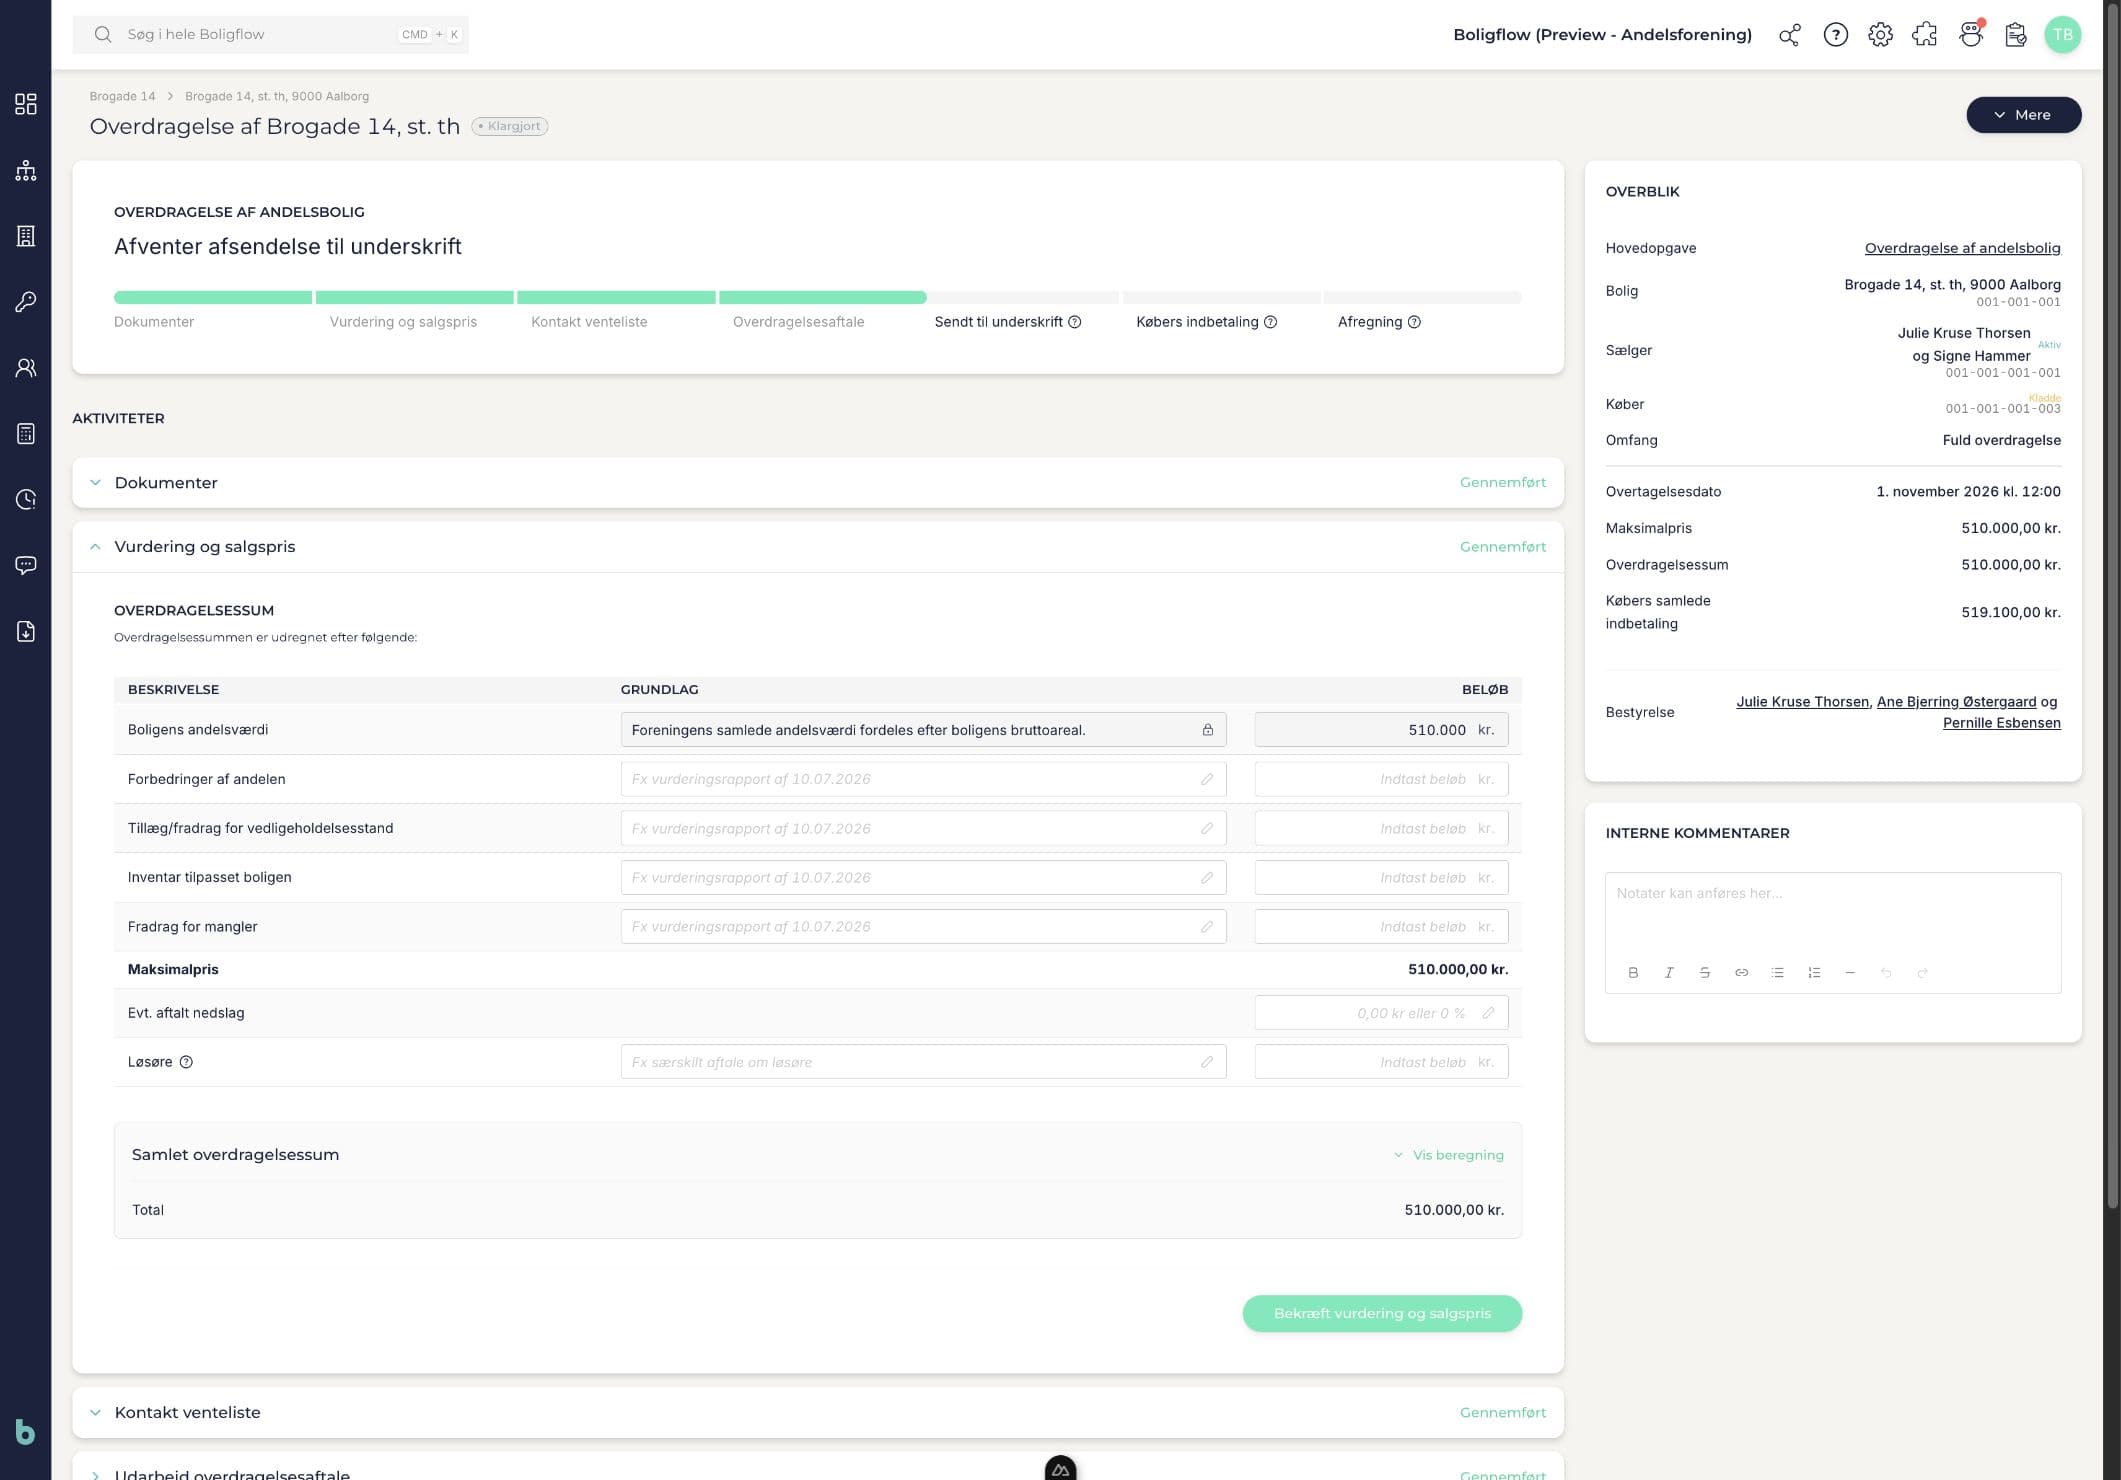Collapse the Vurdering og salgspris section

[x=817, y=547]
